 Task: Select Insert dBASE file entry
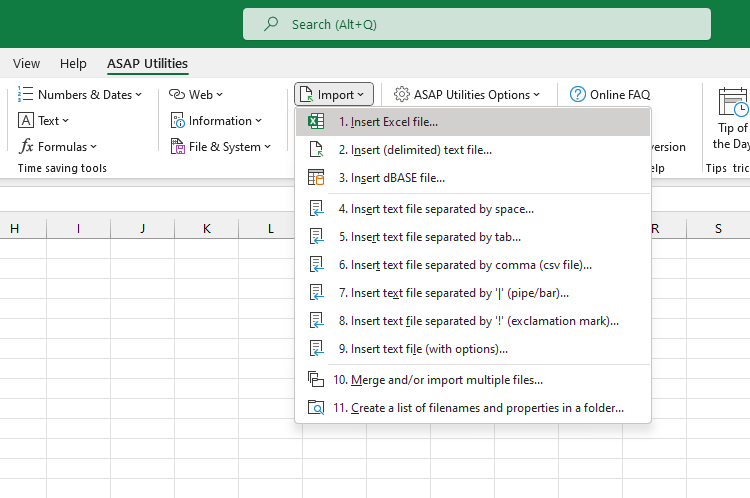473,177
